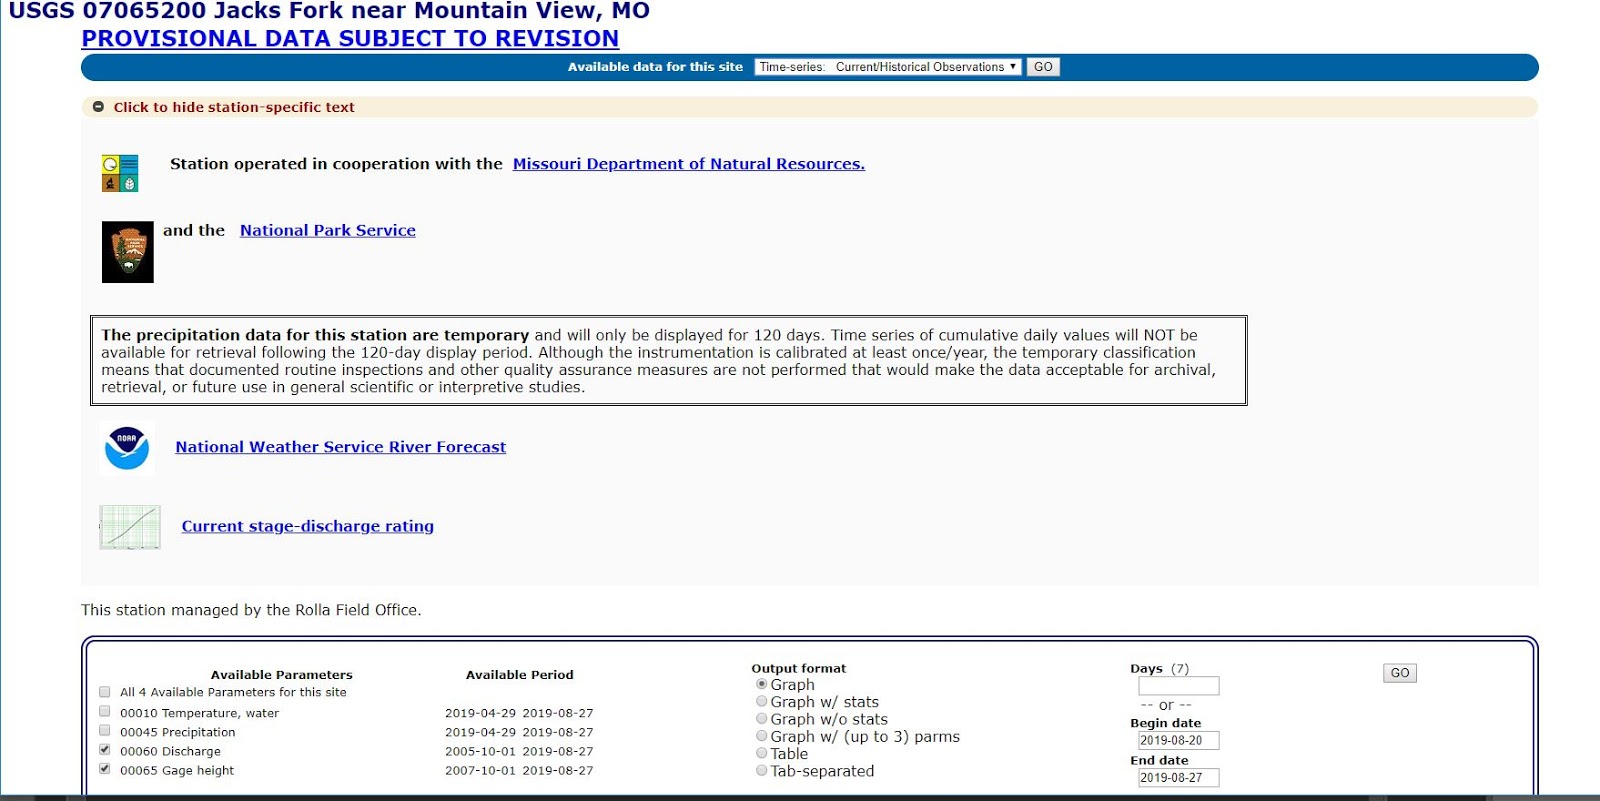Image resolution: width=1600 pixels, height=801 pixels.
Task: Open Missouri Department of Natural Resources link
Action: click(689, 164)
